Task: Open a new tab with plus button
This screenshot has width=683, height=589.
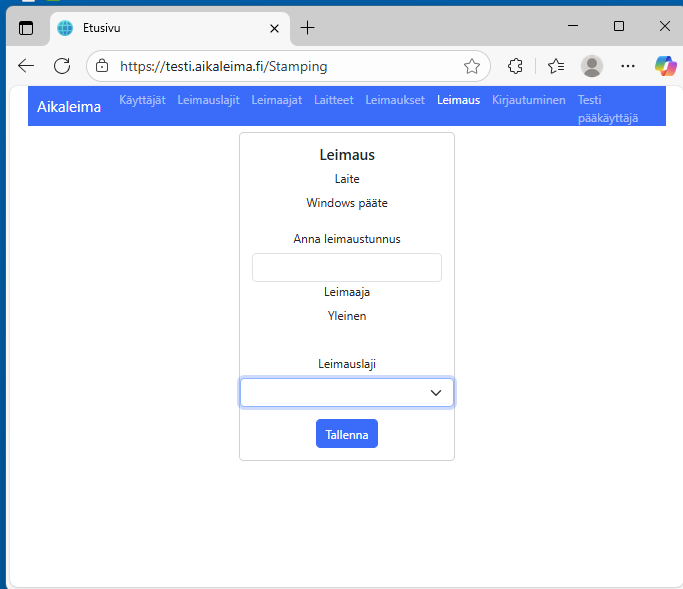Action: click(x=307, y=28)
